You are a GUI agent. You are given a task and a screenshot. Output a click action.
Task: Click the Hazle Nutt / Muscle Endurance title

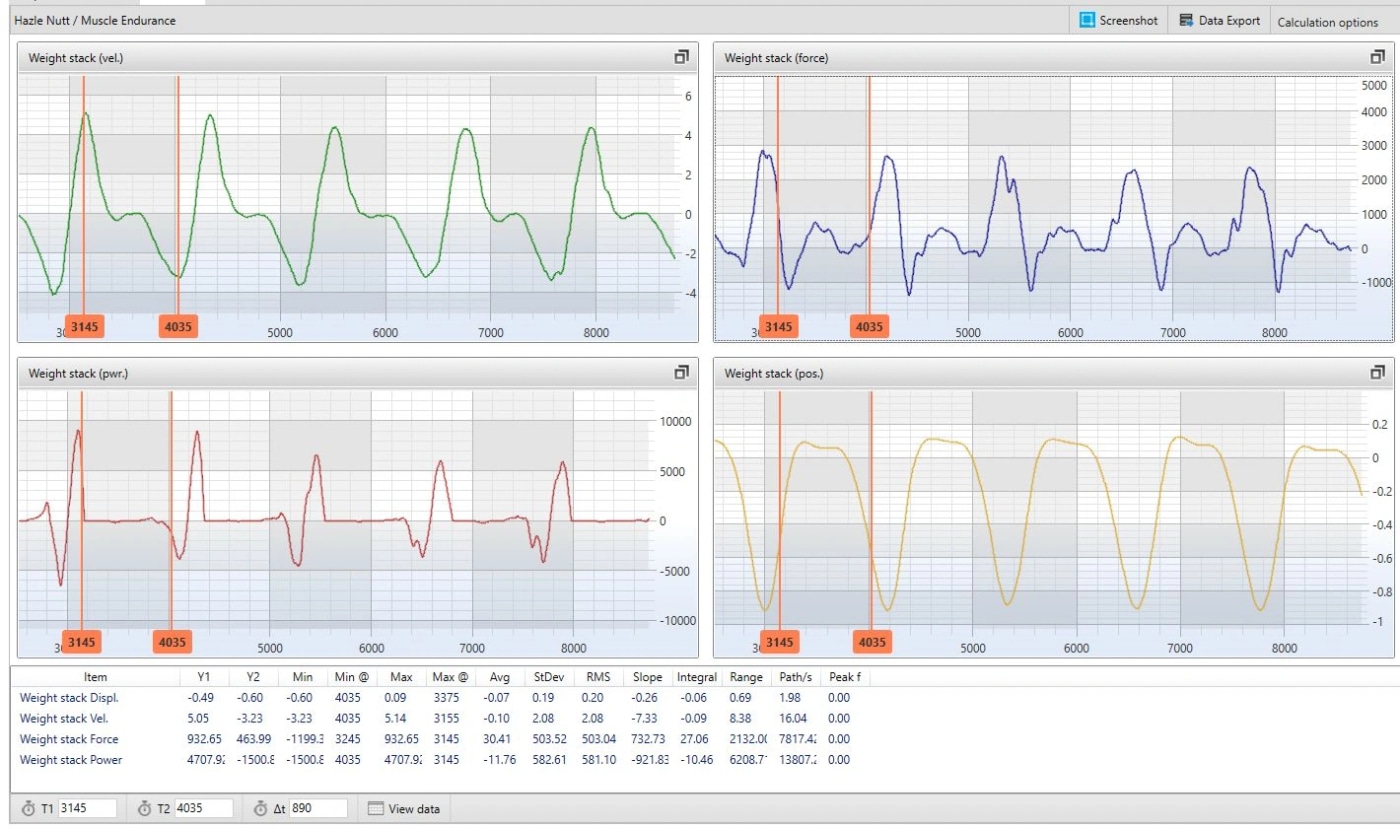pyautogui.click(x=95, y=20)
